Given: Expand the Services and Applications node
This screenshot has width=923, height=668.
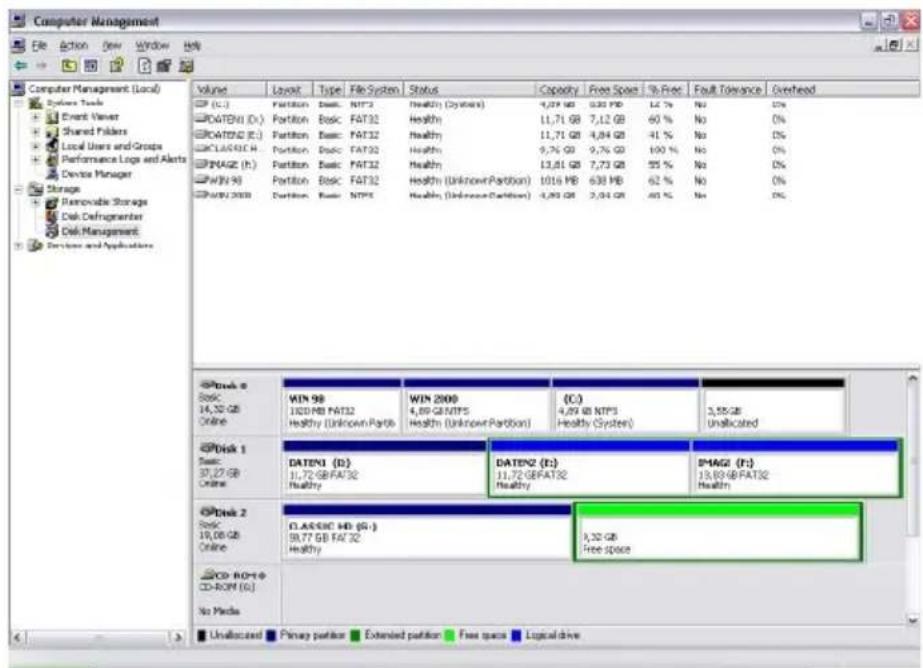Looking at the screenshot, I should point(19,245).
